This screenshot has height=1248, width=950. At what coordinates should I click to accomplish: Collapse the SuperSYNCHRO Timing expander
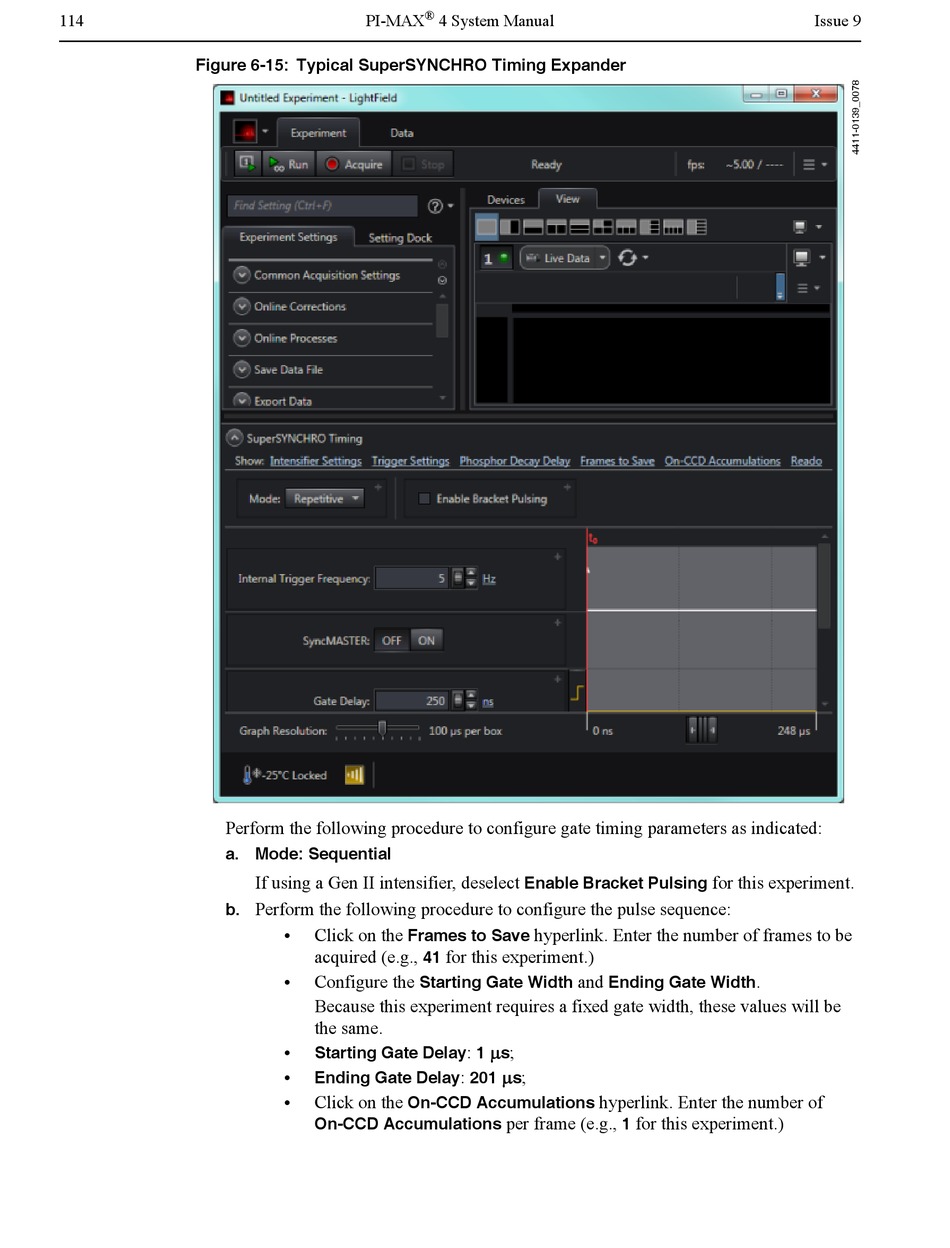[234, 437]
